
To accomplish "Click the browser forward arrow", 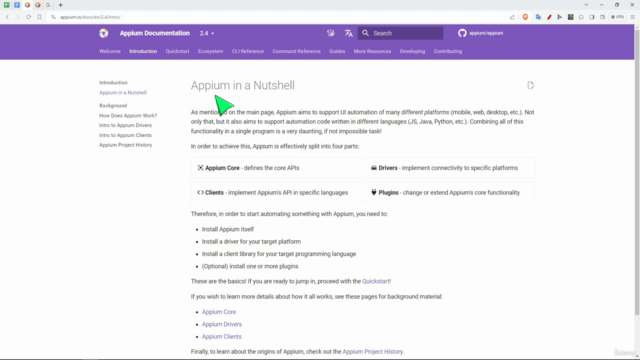I will click(18, 17).
